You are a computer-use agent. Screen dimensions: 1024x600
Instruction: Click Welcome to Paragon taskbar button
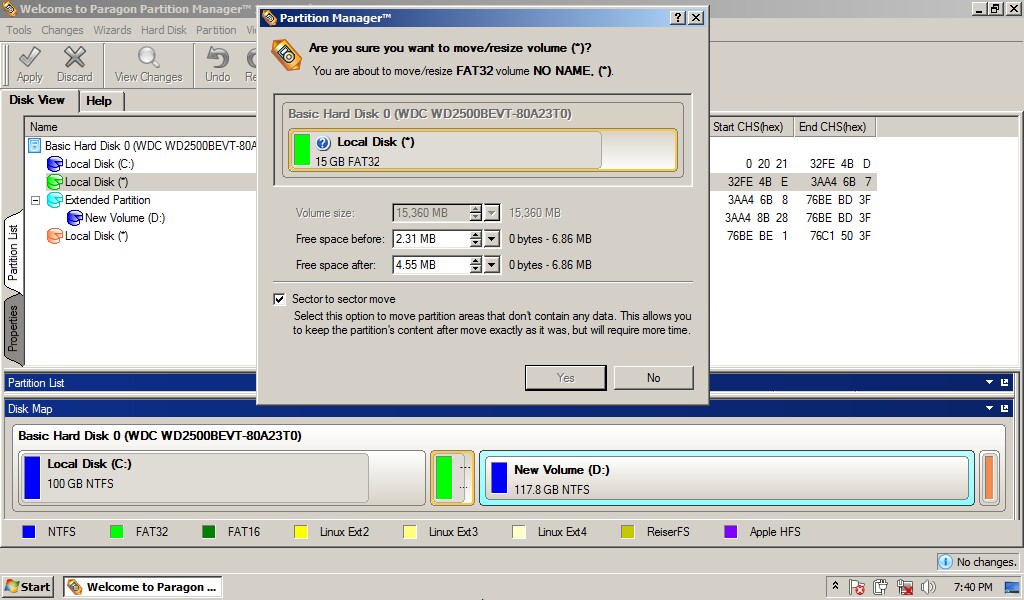[142, 587]
